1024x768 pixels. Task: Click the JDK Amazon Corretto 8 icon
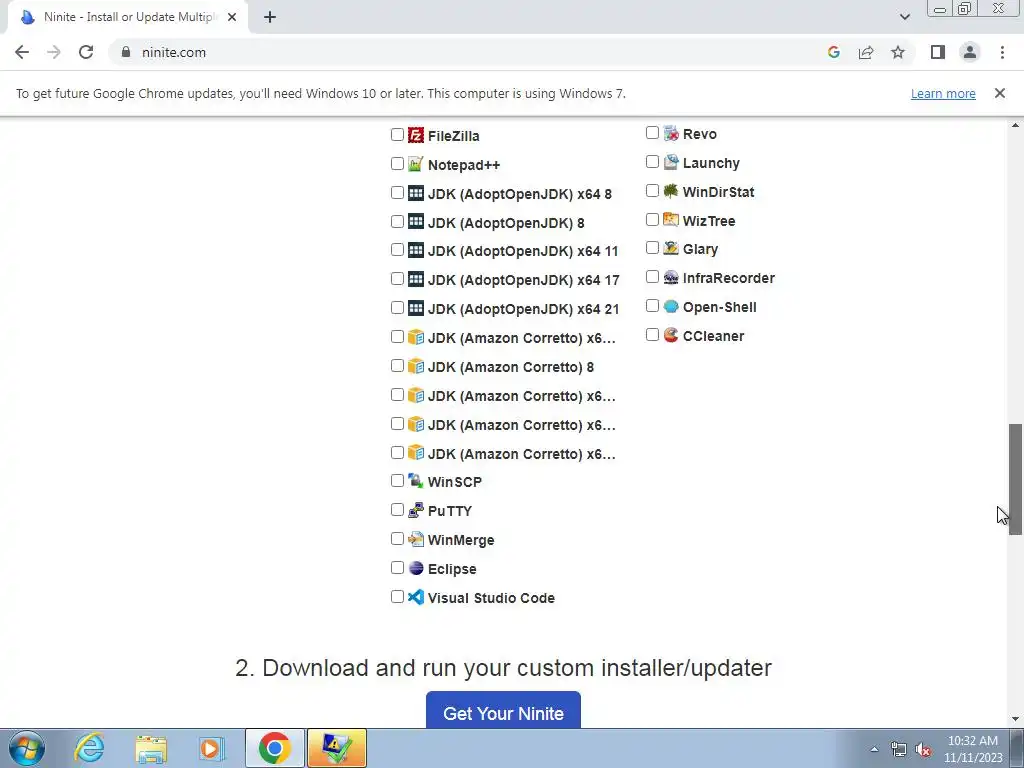click(x=416, y=366)
